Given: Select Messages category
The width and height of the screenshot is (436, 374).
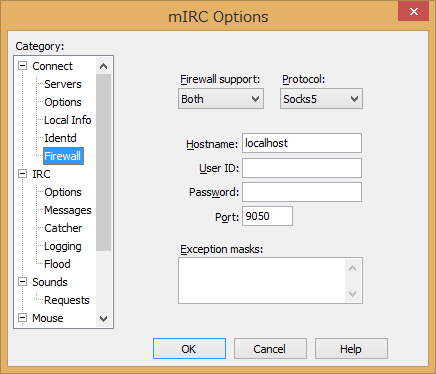Looking at the screenshot, I should coord(68,210).
